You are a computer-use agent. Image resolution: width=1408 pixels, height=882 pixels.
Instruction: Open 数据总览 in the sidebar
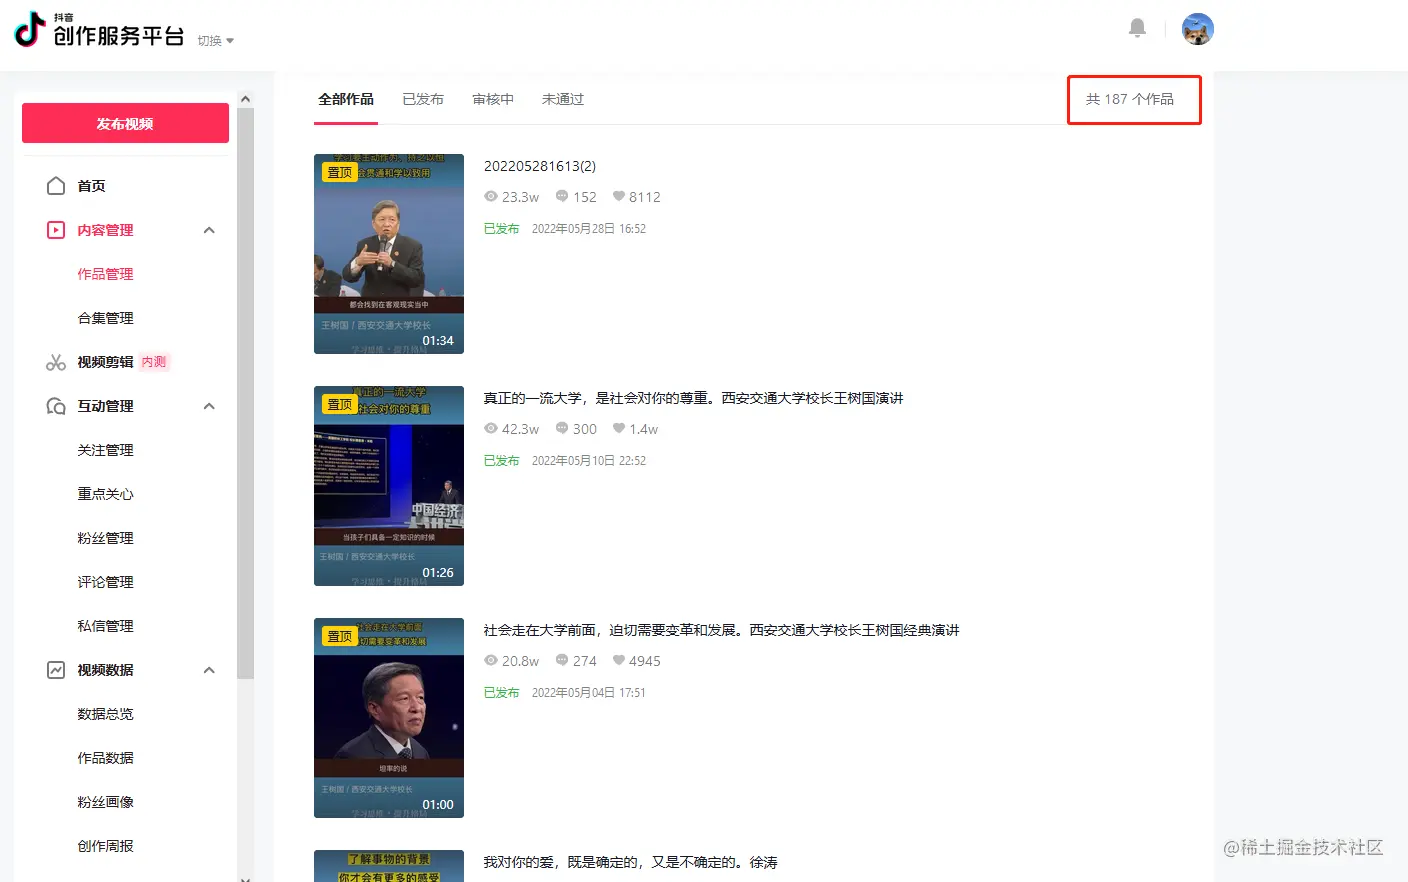click(105, 714)
